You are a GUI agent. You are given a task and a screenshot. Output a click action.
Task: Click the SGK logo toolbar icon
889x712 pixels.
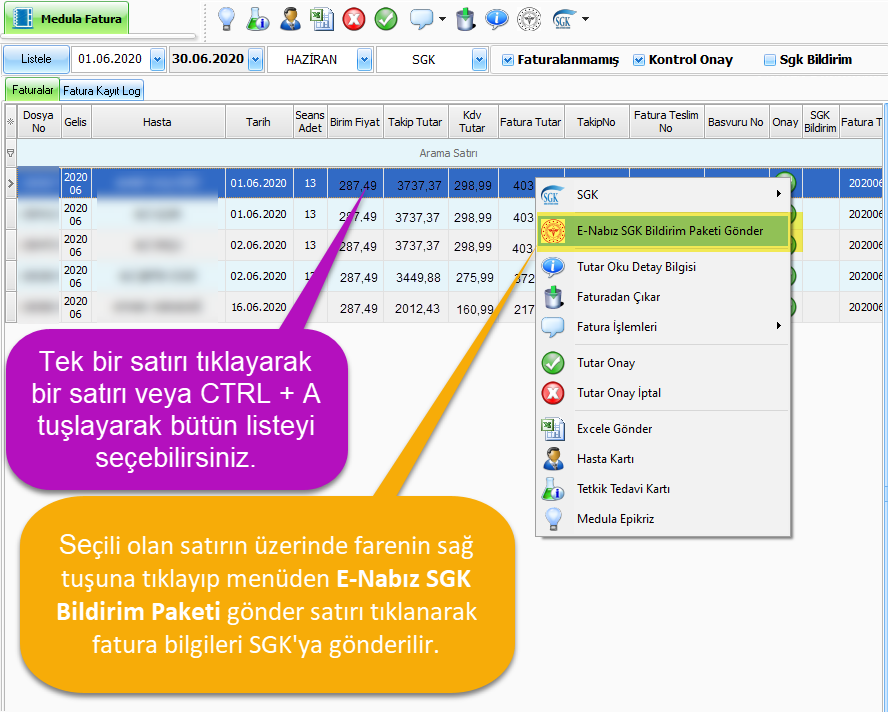pyautogui.click(x=564, y=19)
